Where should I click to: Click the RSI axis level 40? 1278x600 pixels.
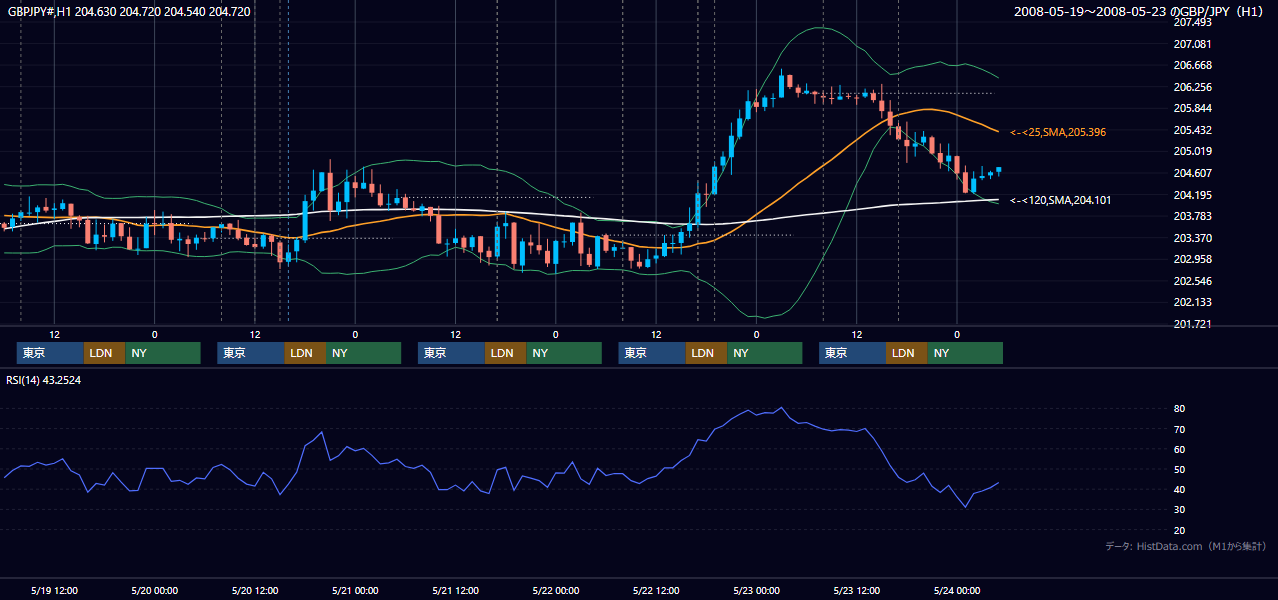tap(1179, 490)
